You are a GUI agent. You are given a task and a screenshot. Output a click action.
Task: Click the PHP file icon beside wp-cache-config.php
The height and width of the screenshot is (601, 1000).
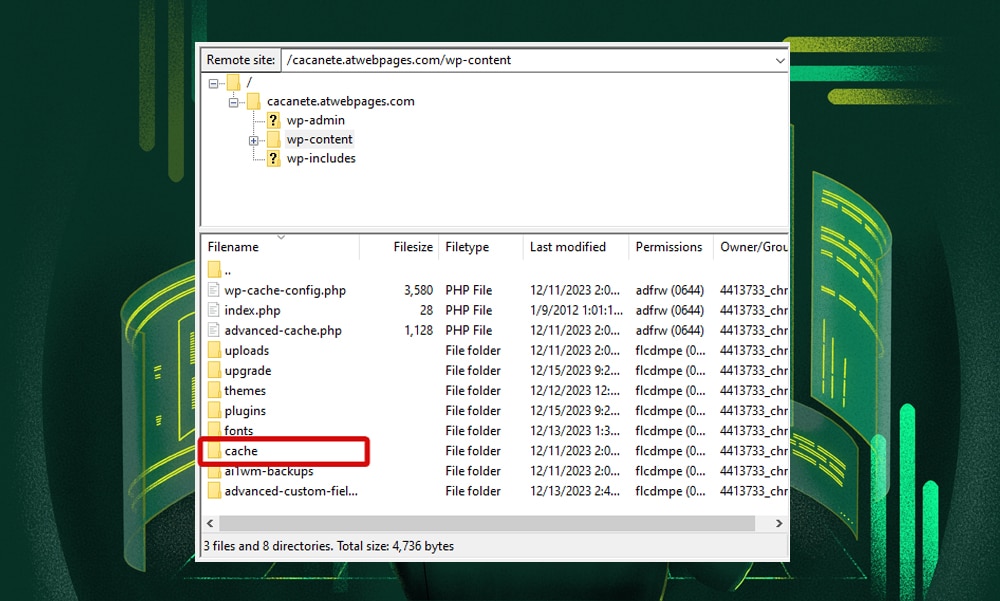click(x=215, y=290)
